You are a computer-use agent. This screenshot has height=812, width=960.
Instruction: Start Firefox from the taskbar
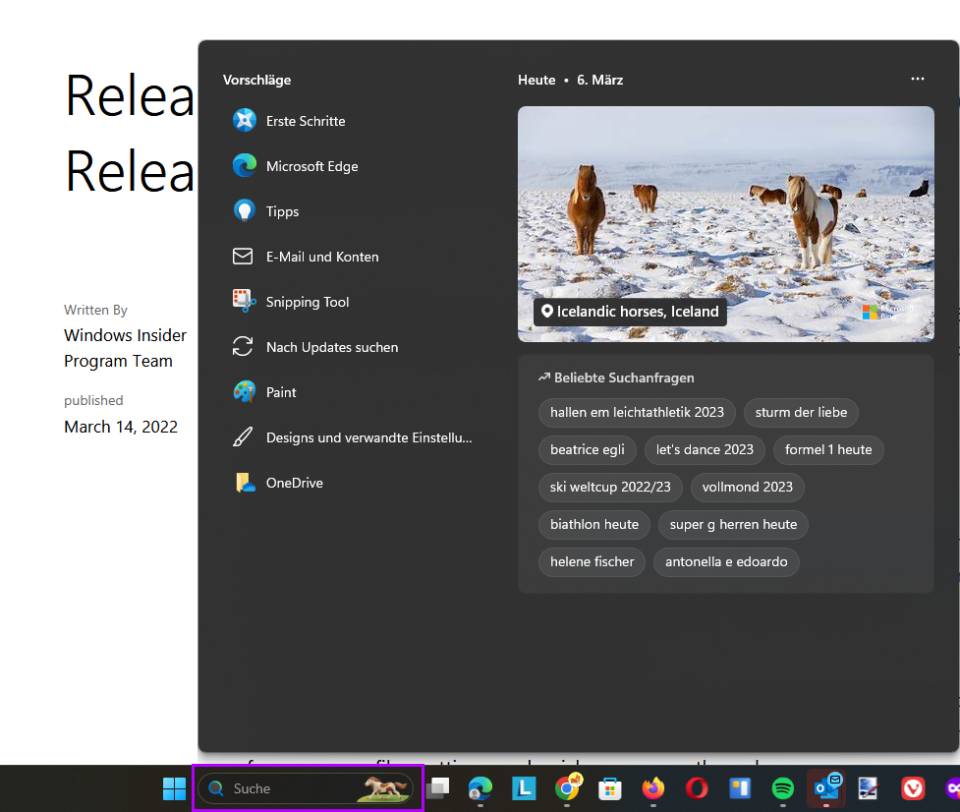655,789
